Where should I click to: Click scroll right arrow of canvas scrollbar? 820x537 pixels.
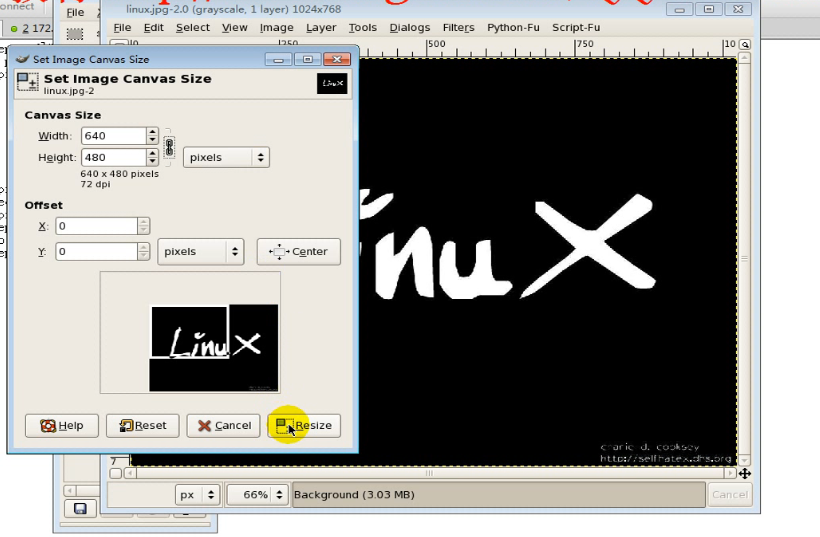731,473
